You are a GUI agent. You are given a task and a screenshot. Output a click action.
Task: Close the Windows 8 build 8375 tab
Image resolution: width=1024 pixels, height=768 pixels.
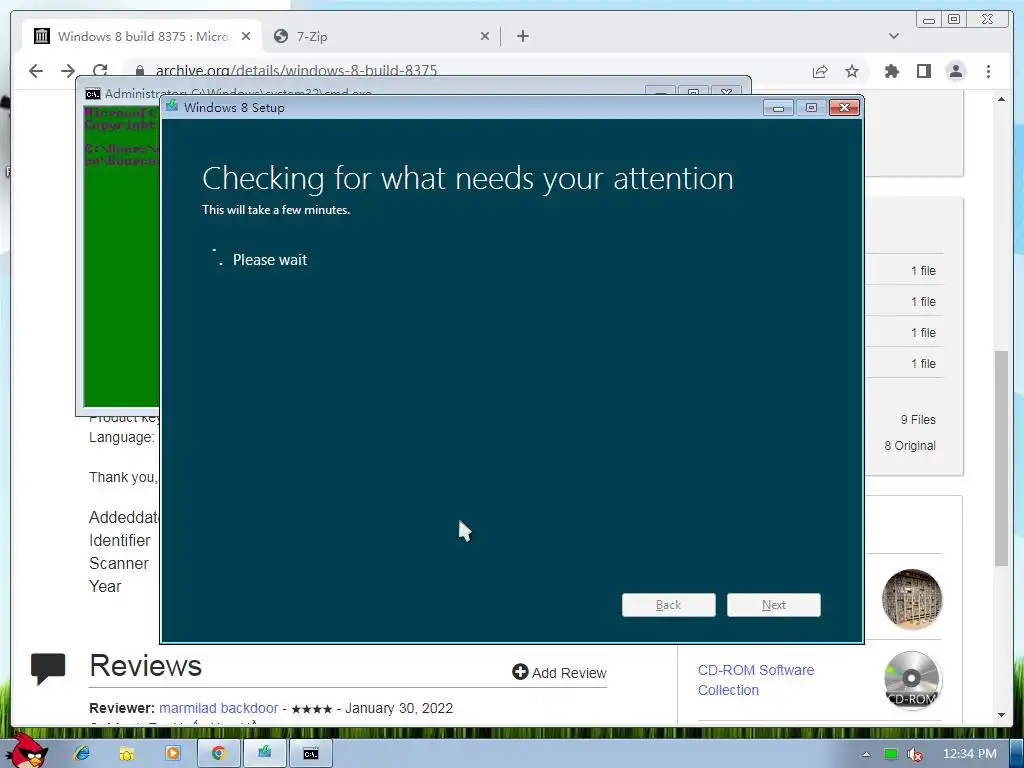click(x=246, y=37)
